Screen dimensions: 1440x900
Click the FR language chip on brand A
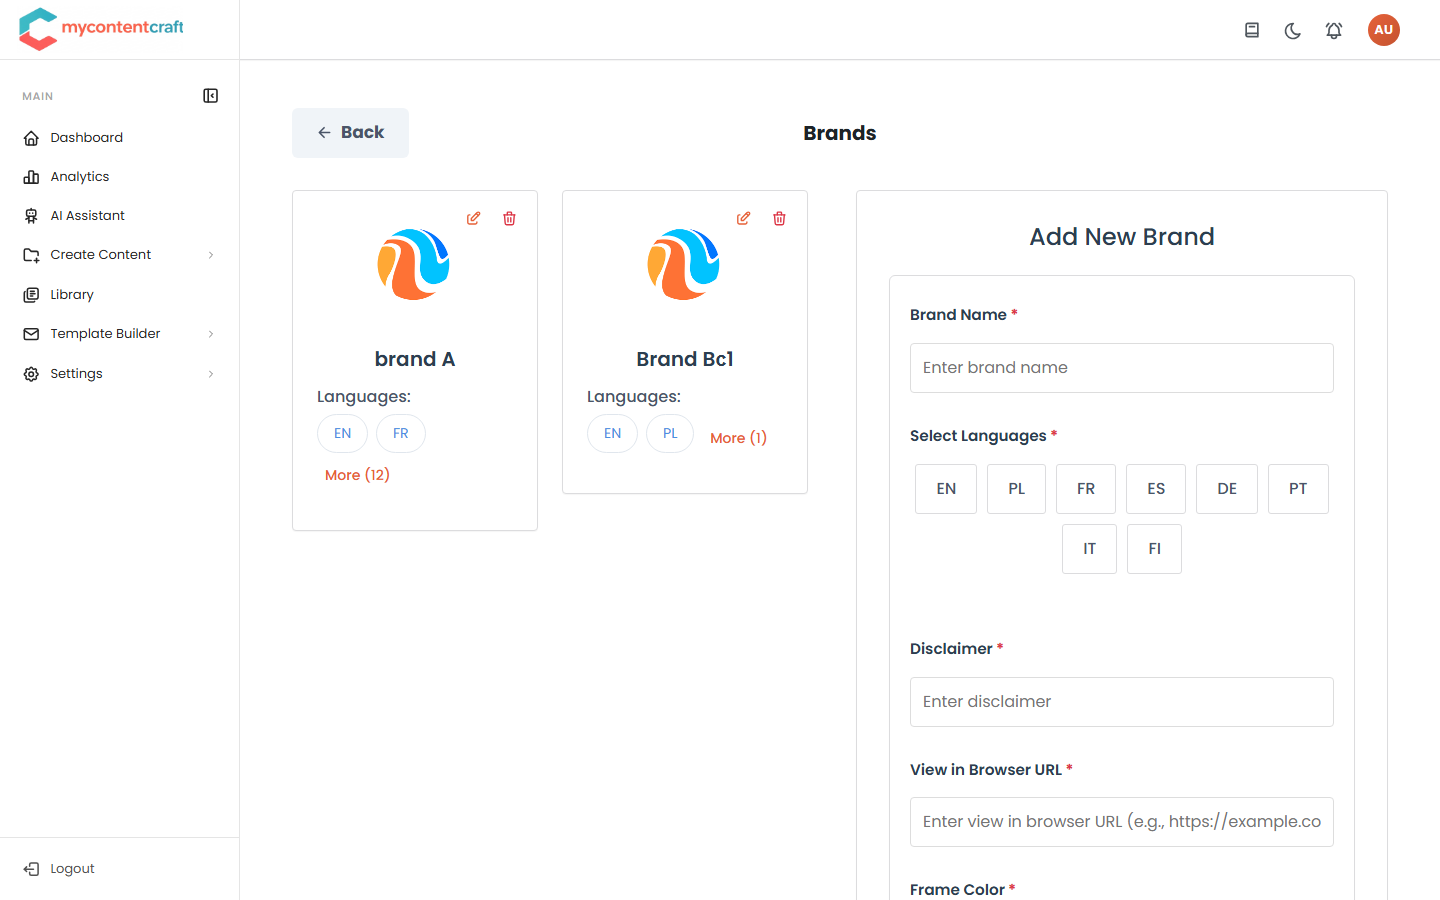(x=401, y=434)
